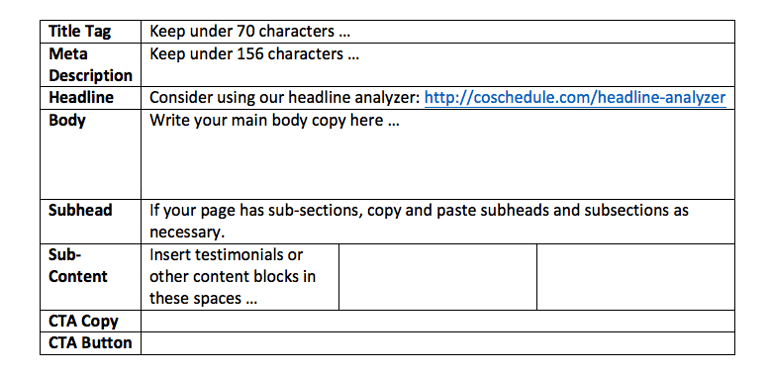Click the subheads and subsections instruction text

[419, 221]
